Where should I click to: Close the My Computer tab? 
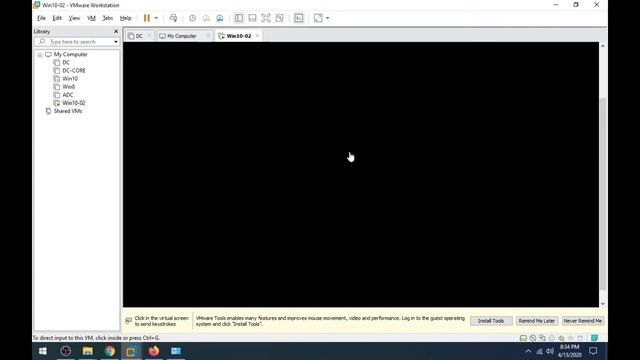pyautogui.click(x=208, y=36)
